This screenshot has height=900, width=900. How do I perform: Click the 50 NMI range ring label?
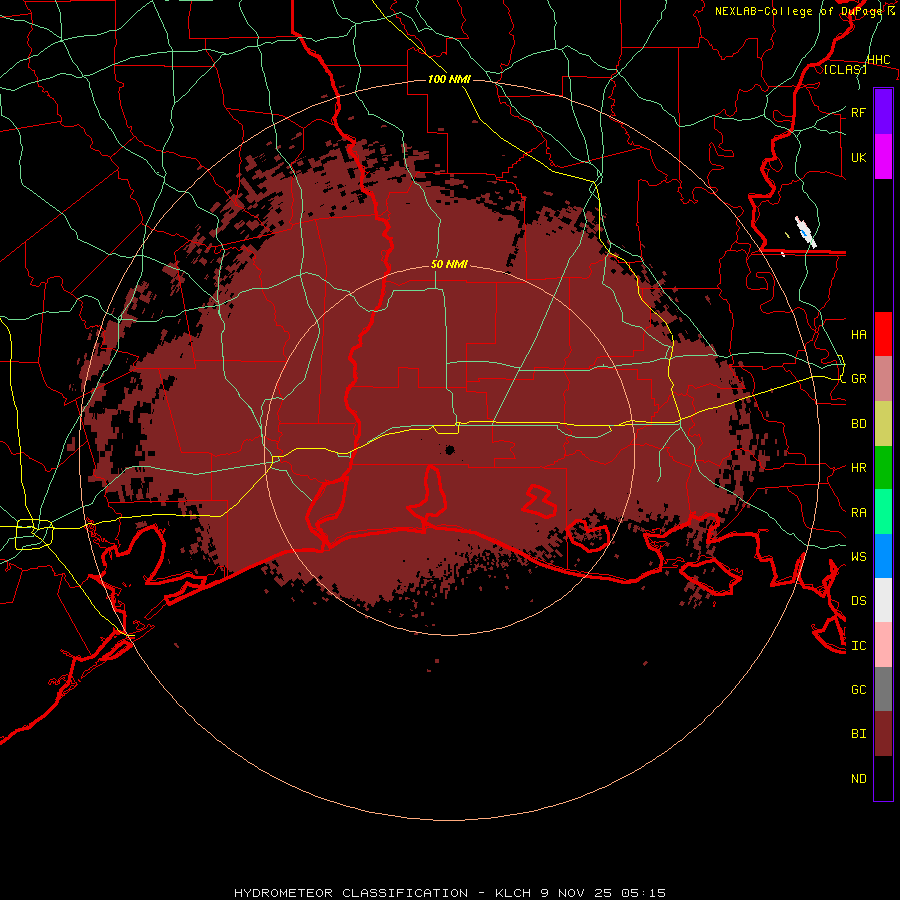point(449,264)
